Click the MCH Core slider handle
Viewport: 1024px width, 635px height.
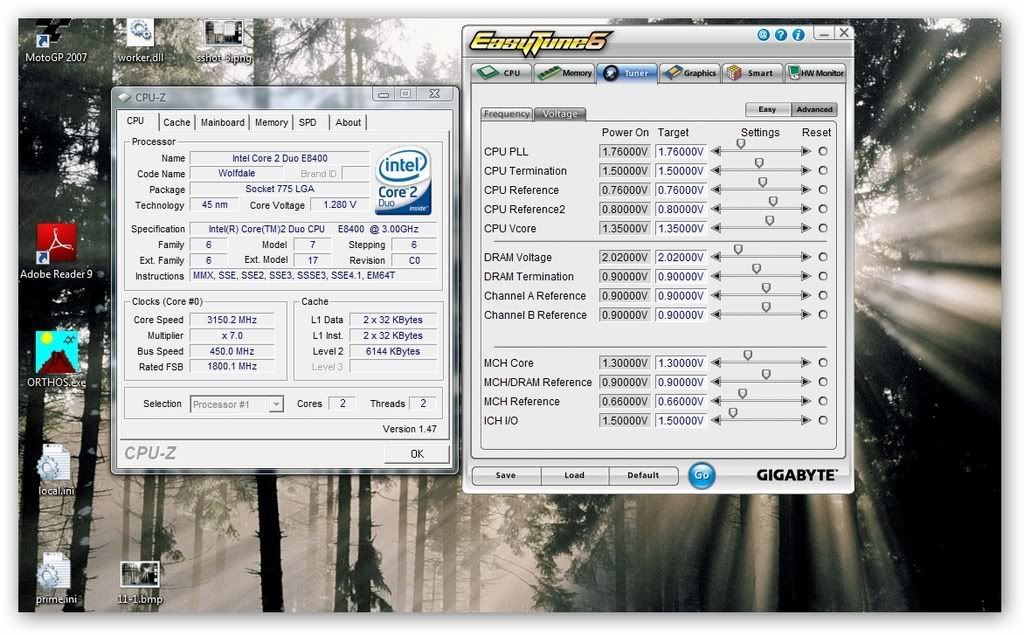[748, 355]
